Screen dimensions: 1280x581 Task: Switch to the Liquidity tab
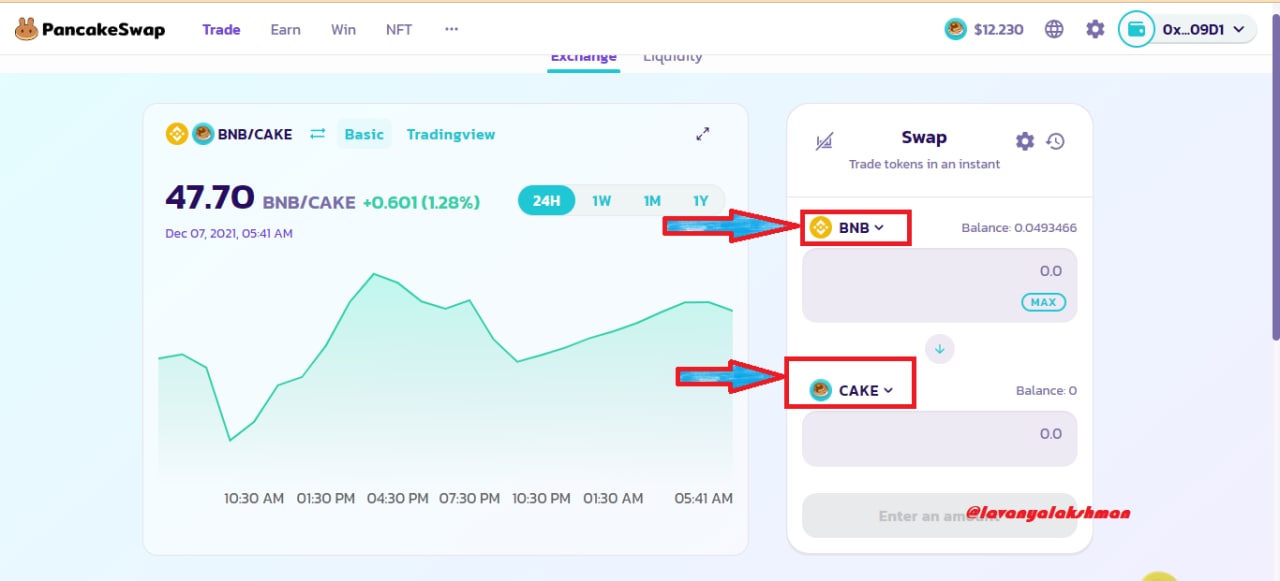(672, 57)
